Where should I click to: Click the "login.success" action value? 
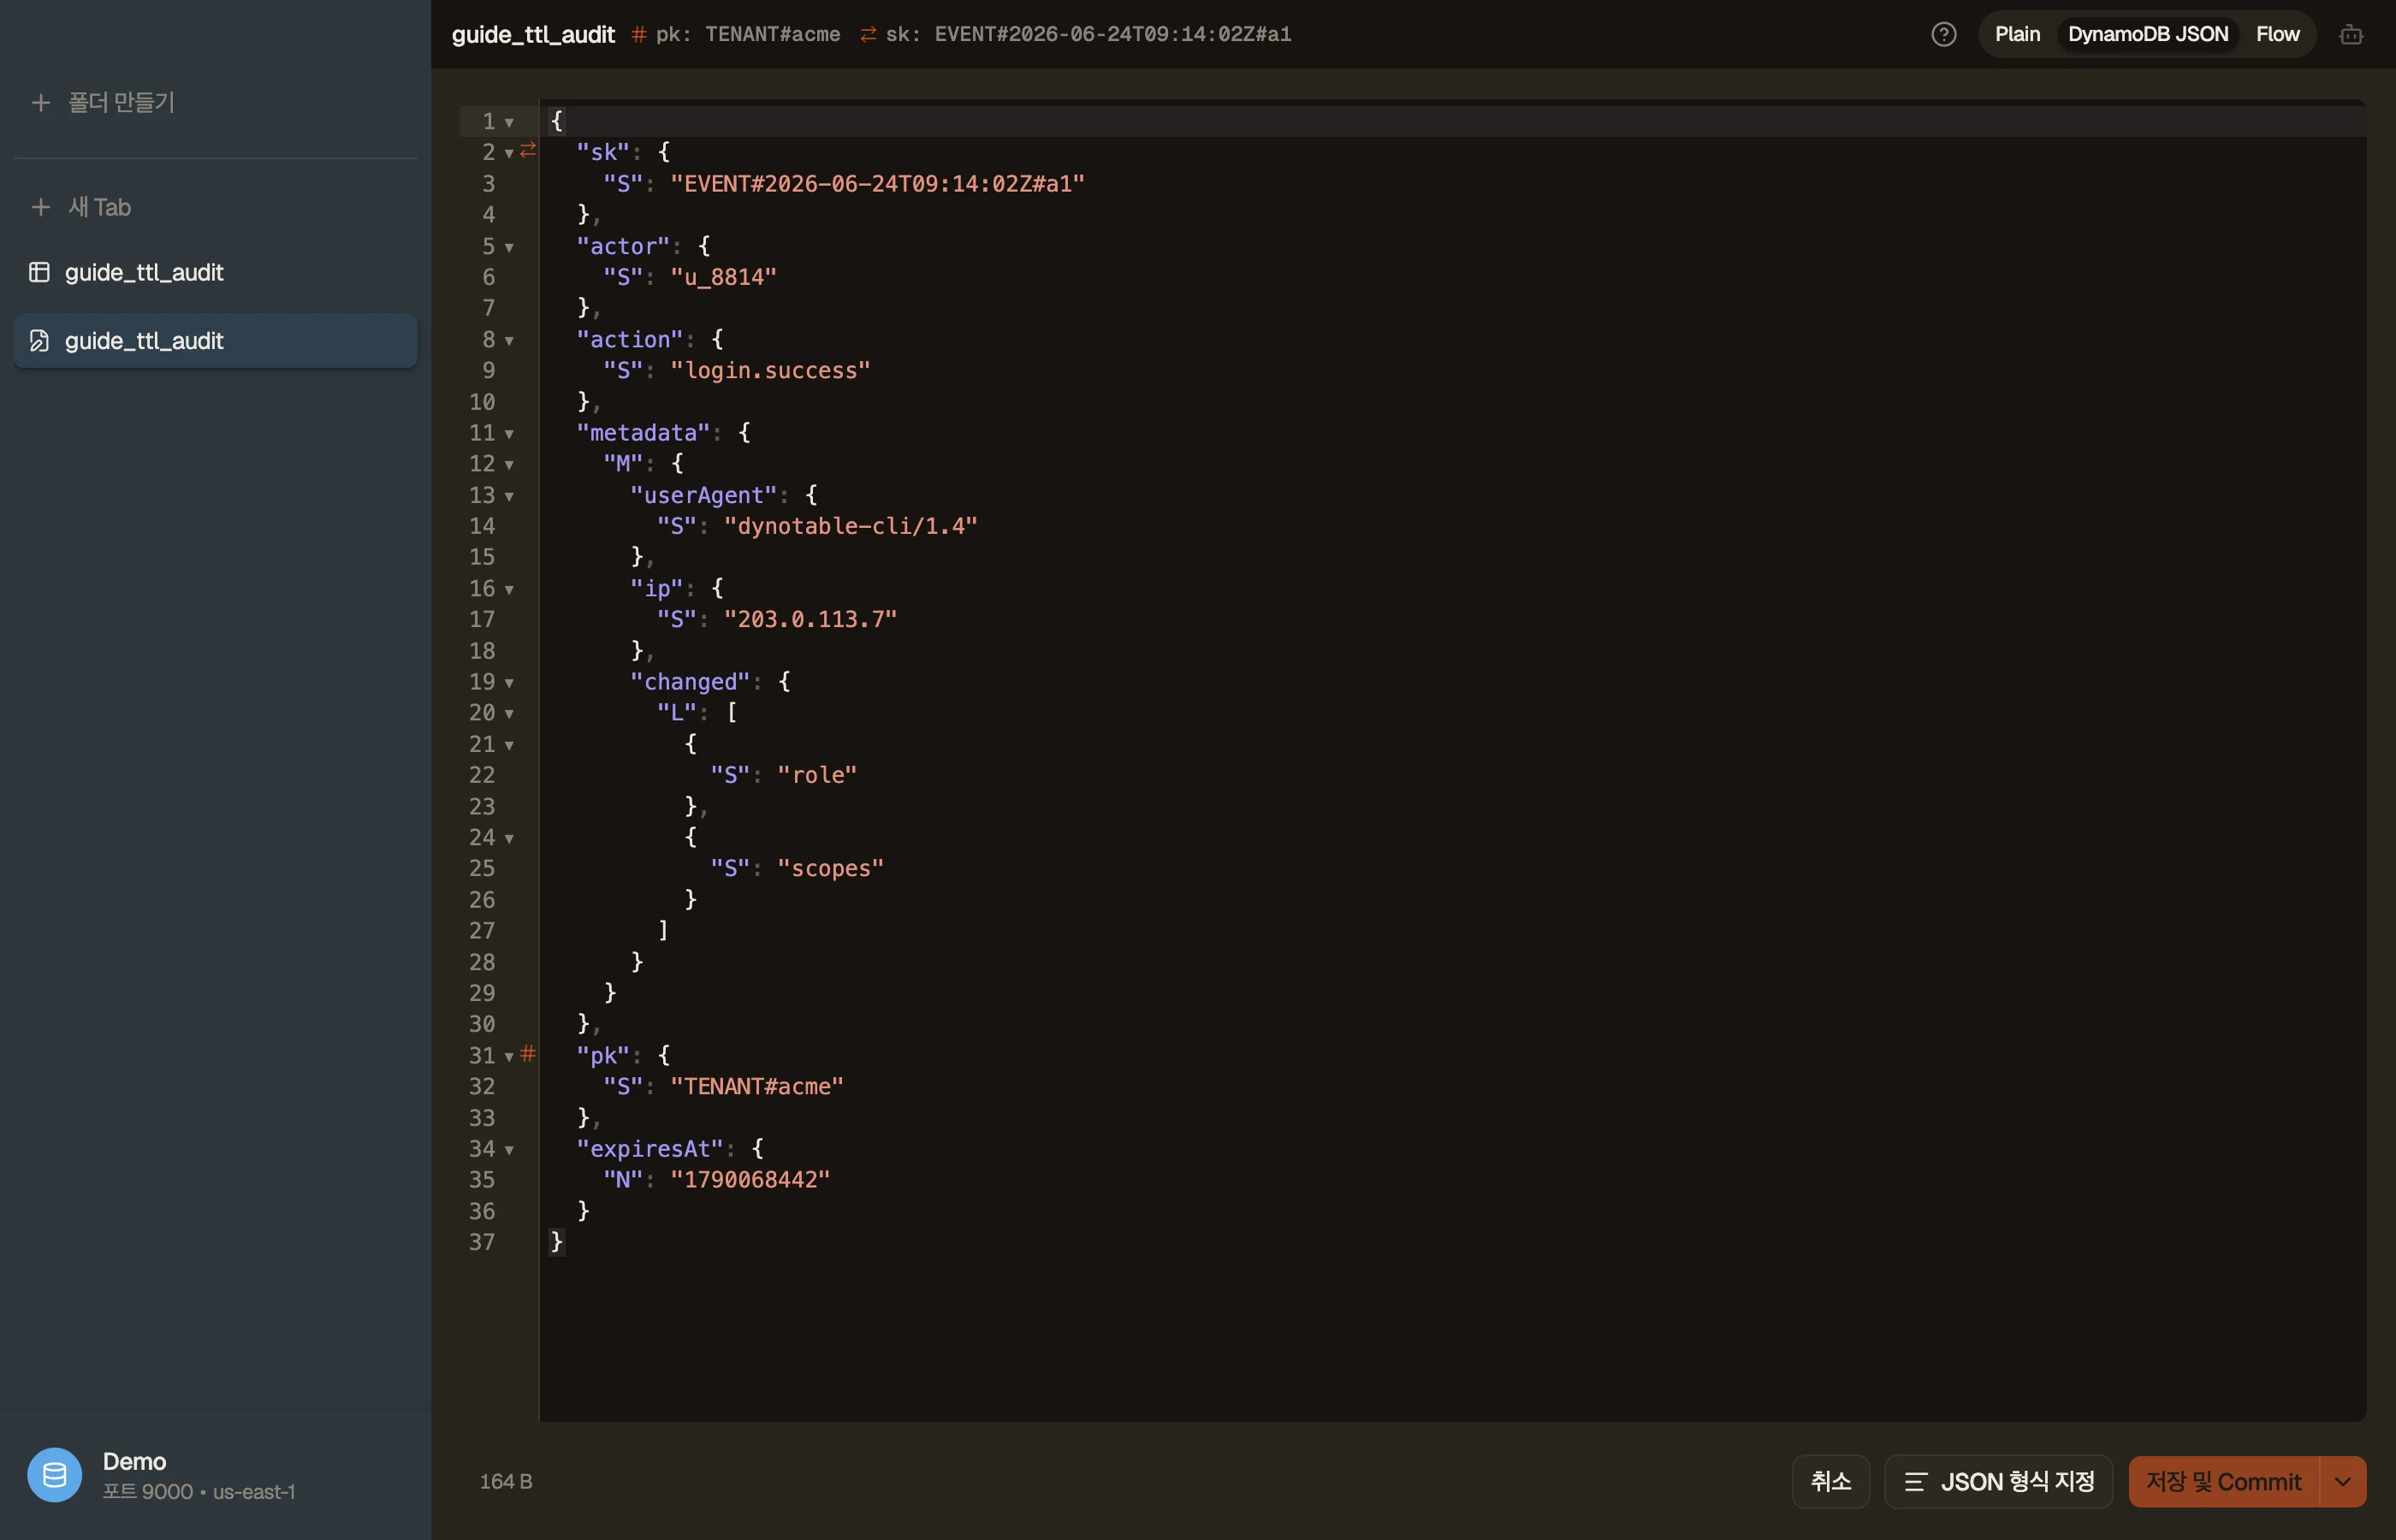770,370
